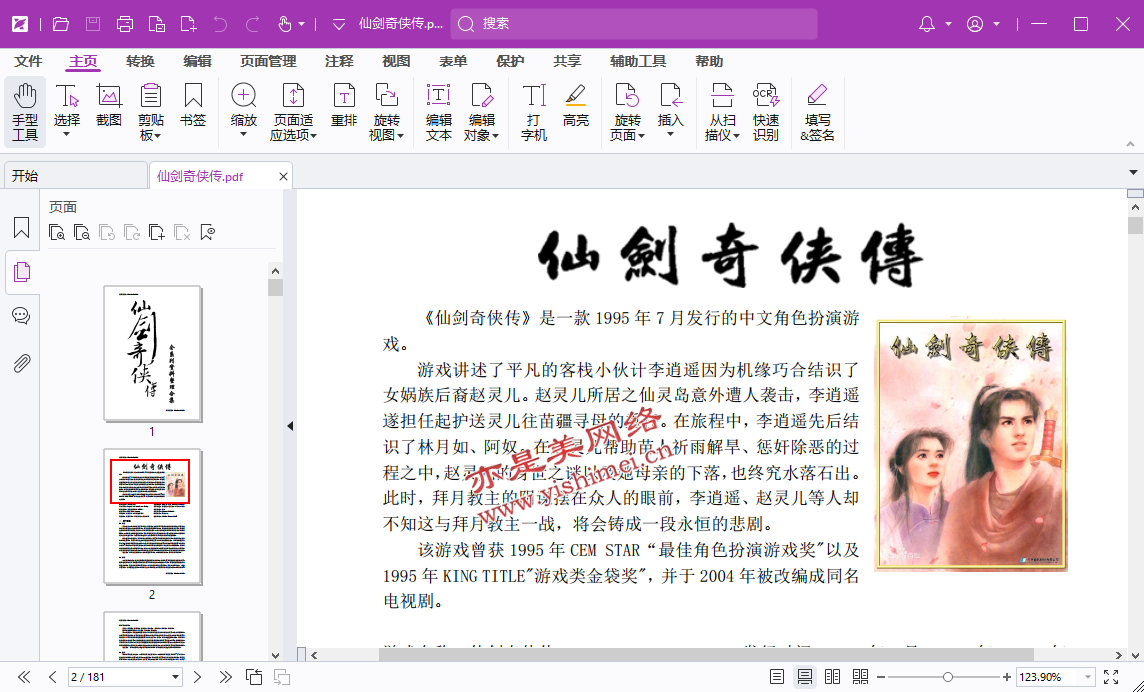Run 快速识别 quick OCR recognition
The width and height of the screenshot is (1144, 692).
click(765, 112)
